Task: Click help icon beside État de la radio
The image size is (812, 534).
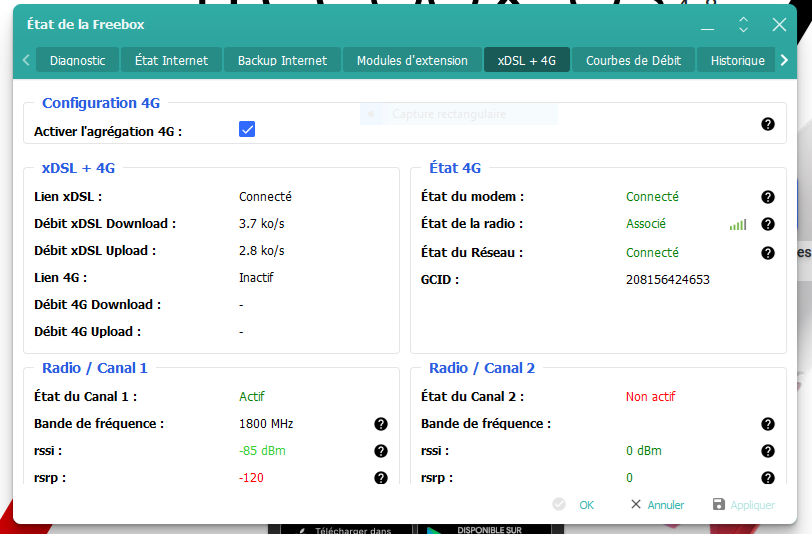Action: click(768, 224)
